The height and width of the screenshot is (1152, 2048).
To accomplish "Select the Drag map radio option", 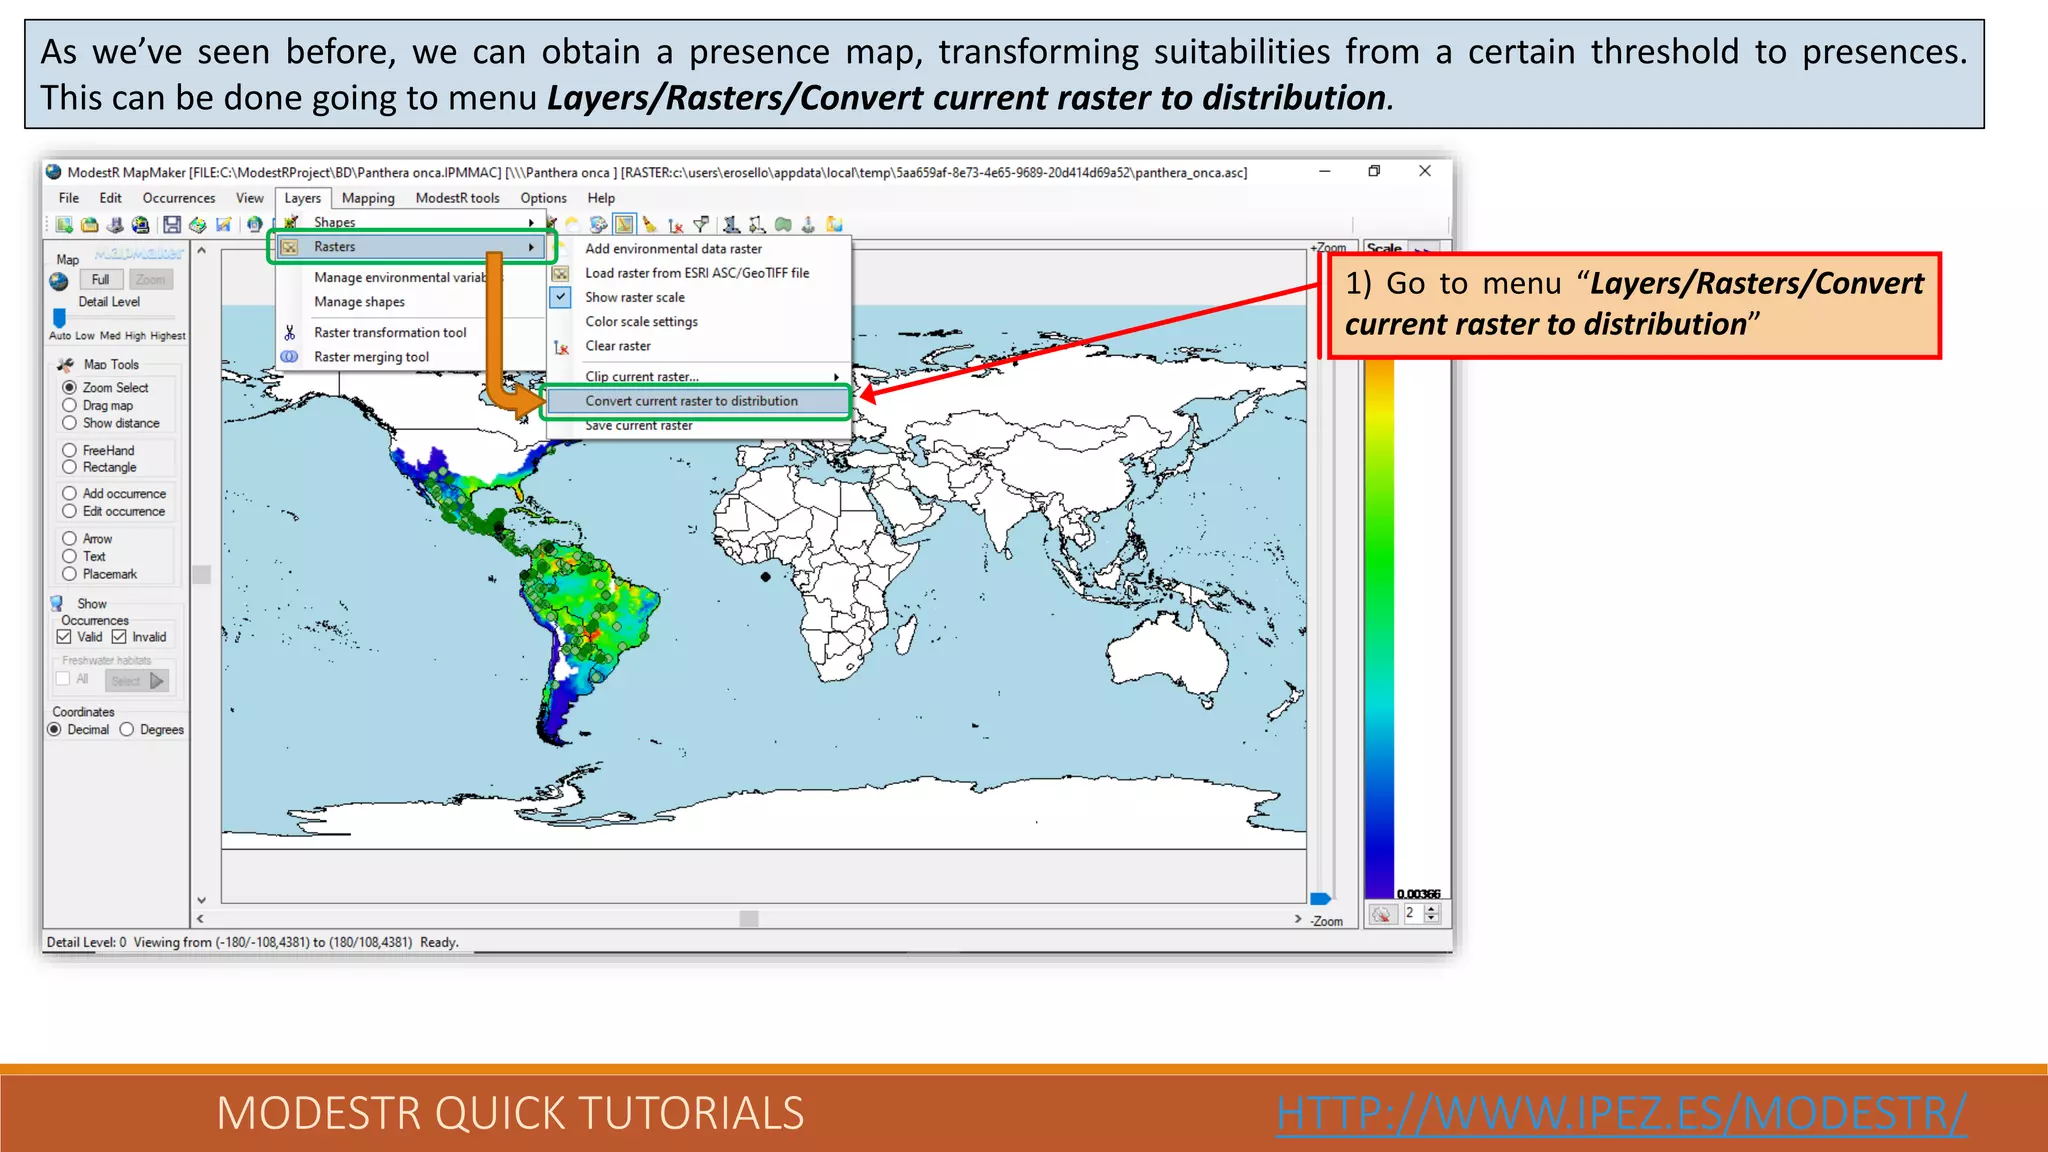I will pos(69,405).
